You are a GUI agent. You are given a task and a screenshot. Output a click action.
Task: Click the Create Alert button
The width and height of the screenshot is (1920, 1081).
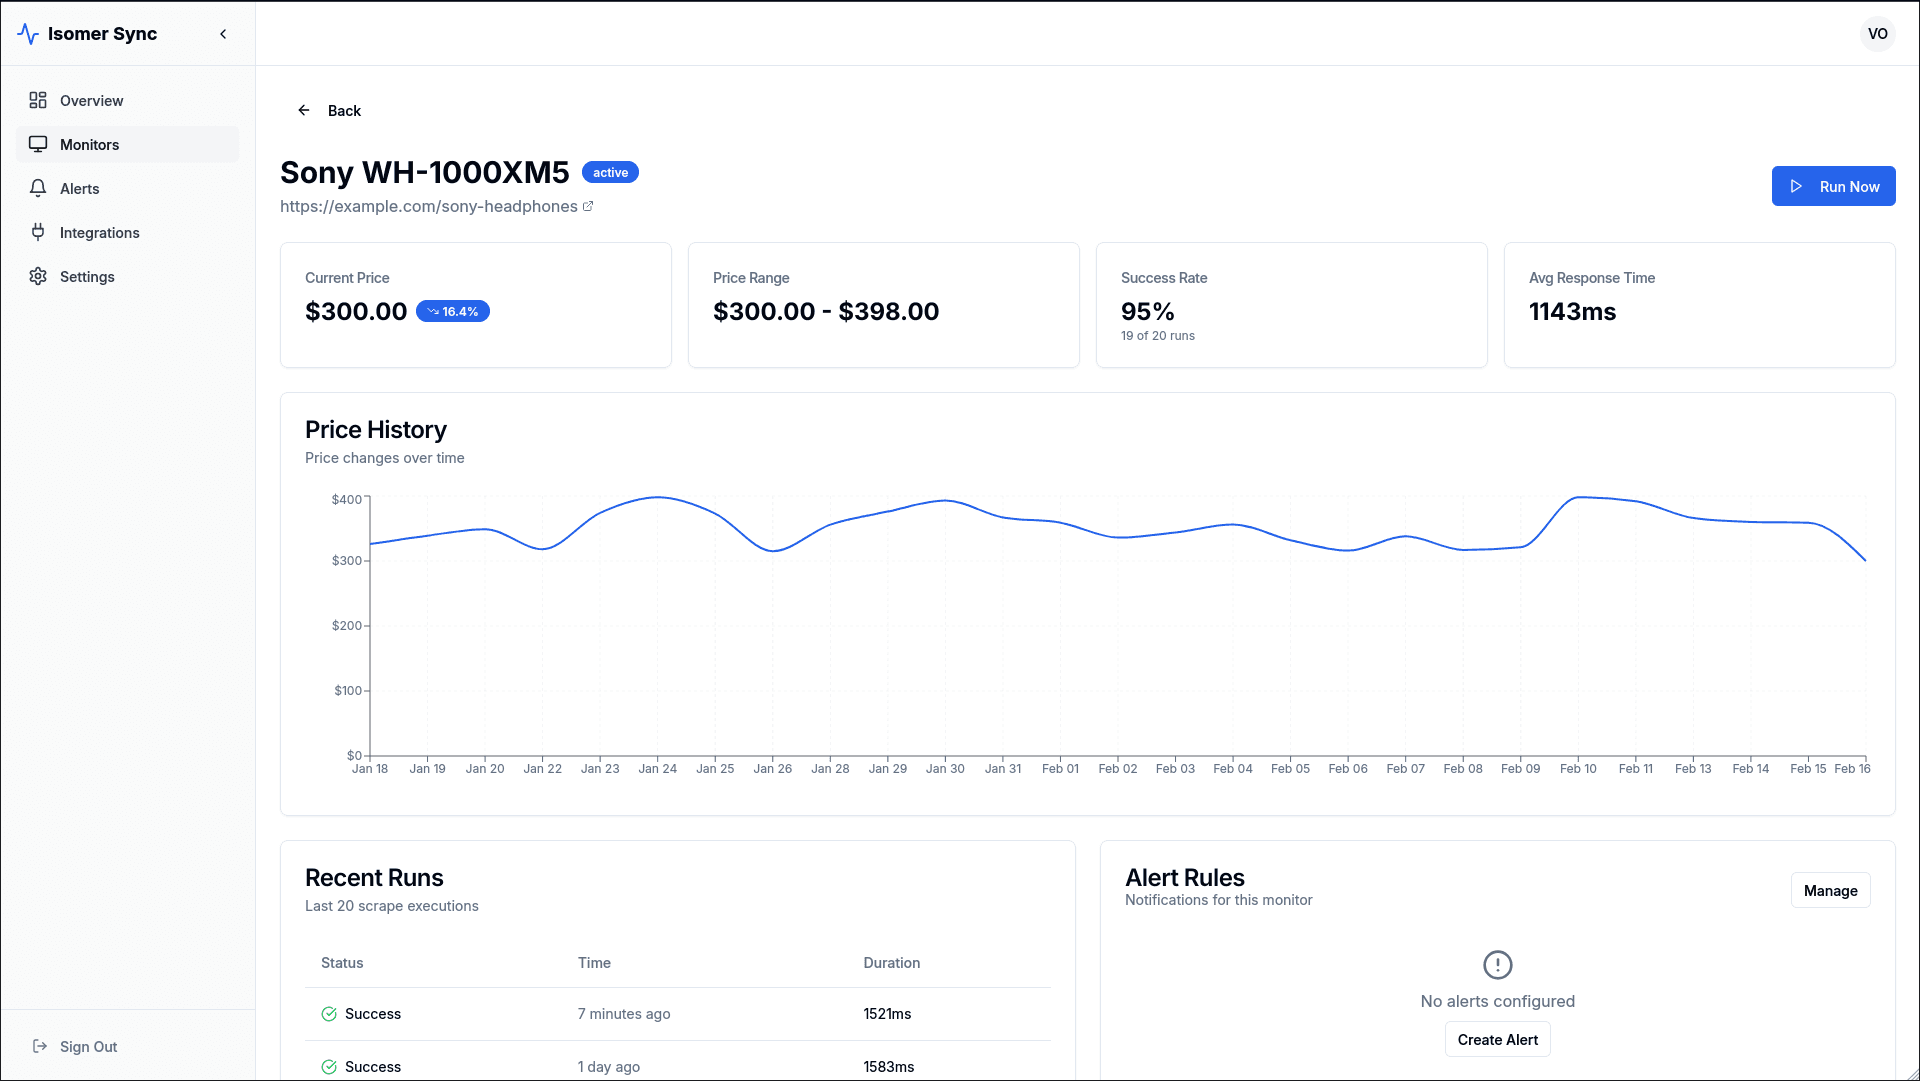pyautogui.click(x=1497, y=1040)
